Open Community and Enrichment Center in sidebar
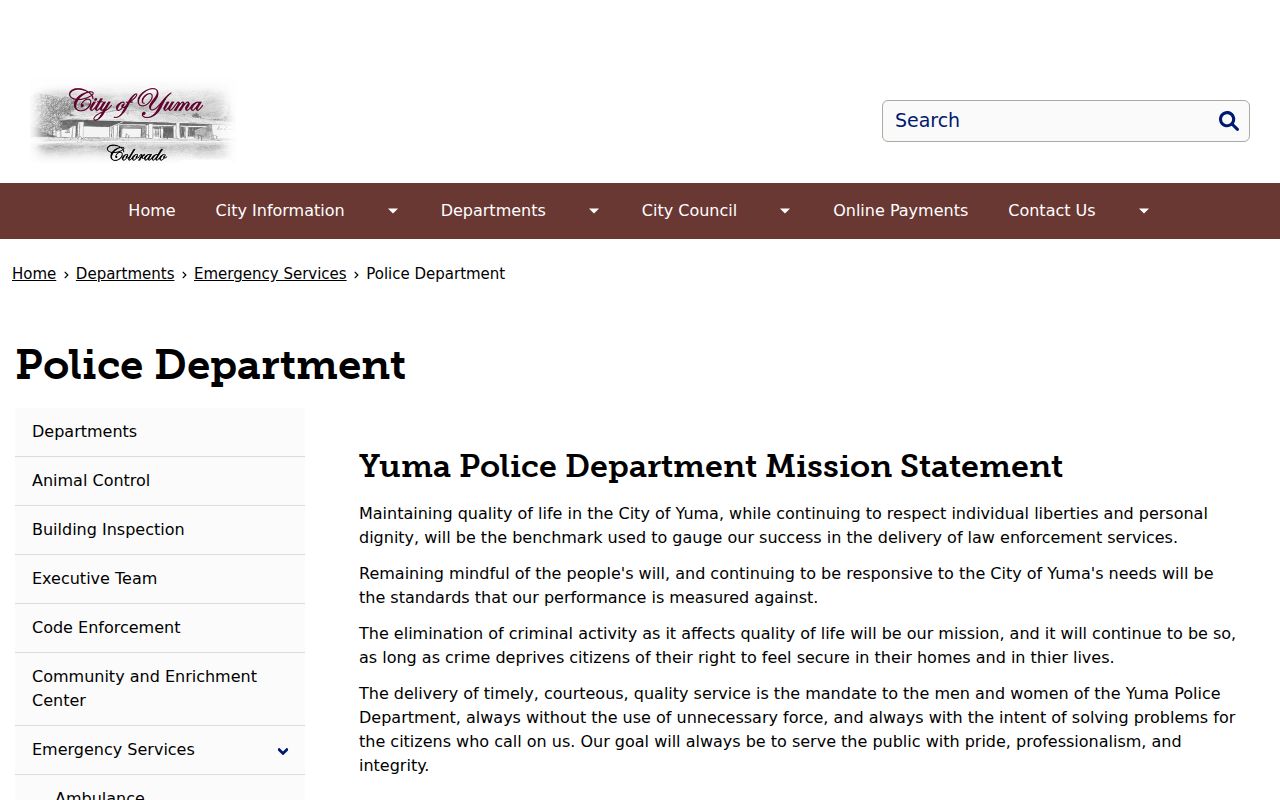 tap(160, 689)
